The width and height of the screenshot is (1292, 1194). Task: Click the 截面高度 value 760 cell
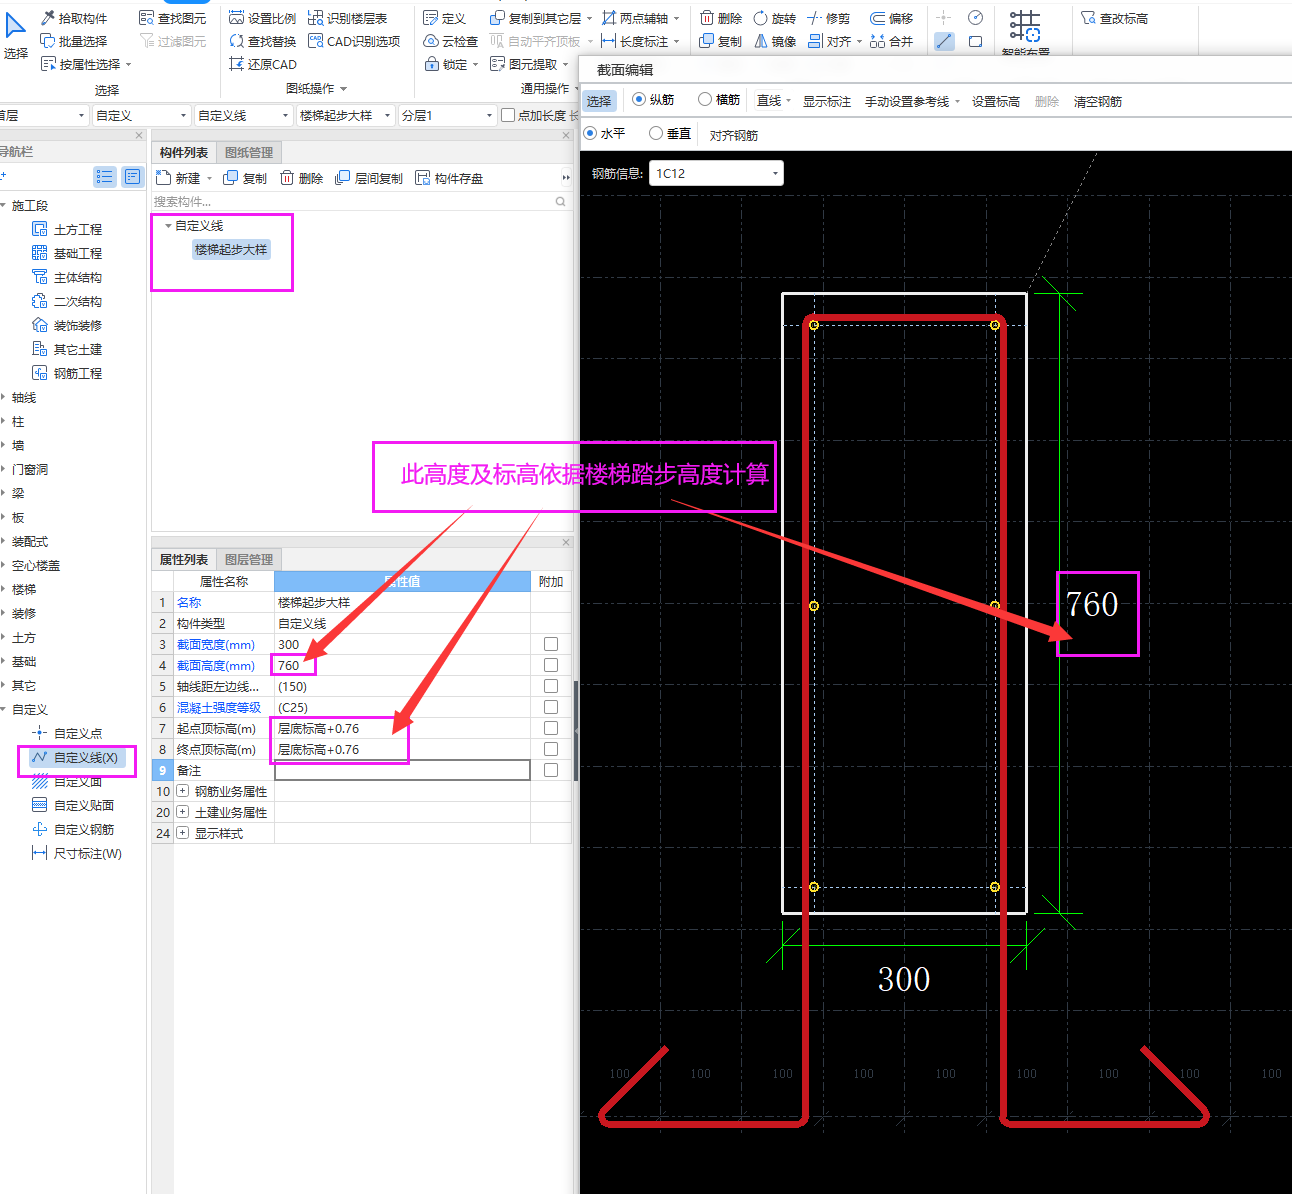(x=402, y=665)
